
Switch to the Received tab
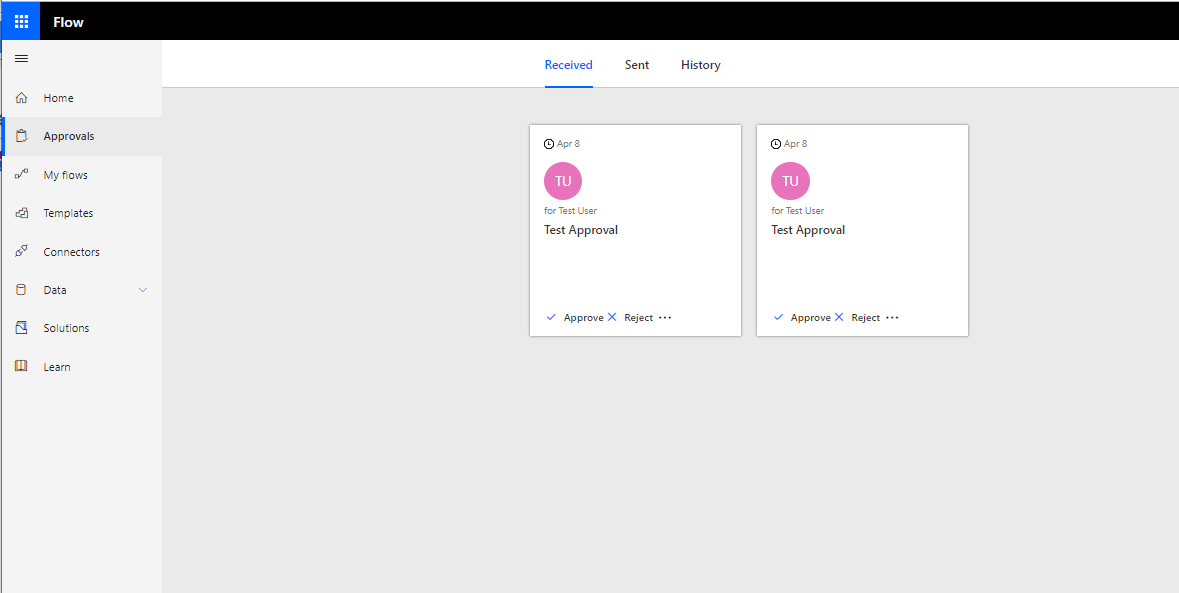(568, 65)
